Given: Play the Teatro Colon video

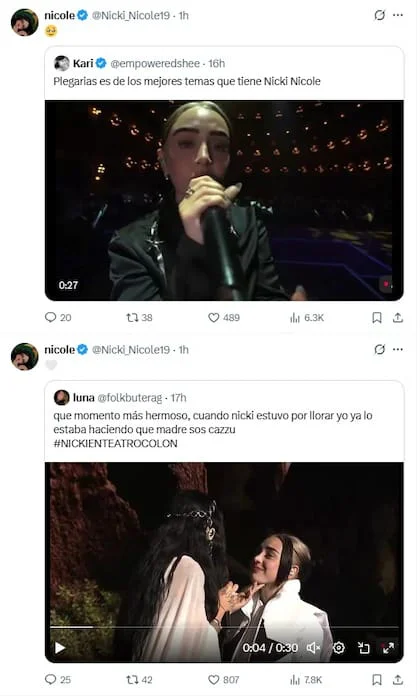Looking at the screenshot, I should pyautogui.click(x=60, y=648).
